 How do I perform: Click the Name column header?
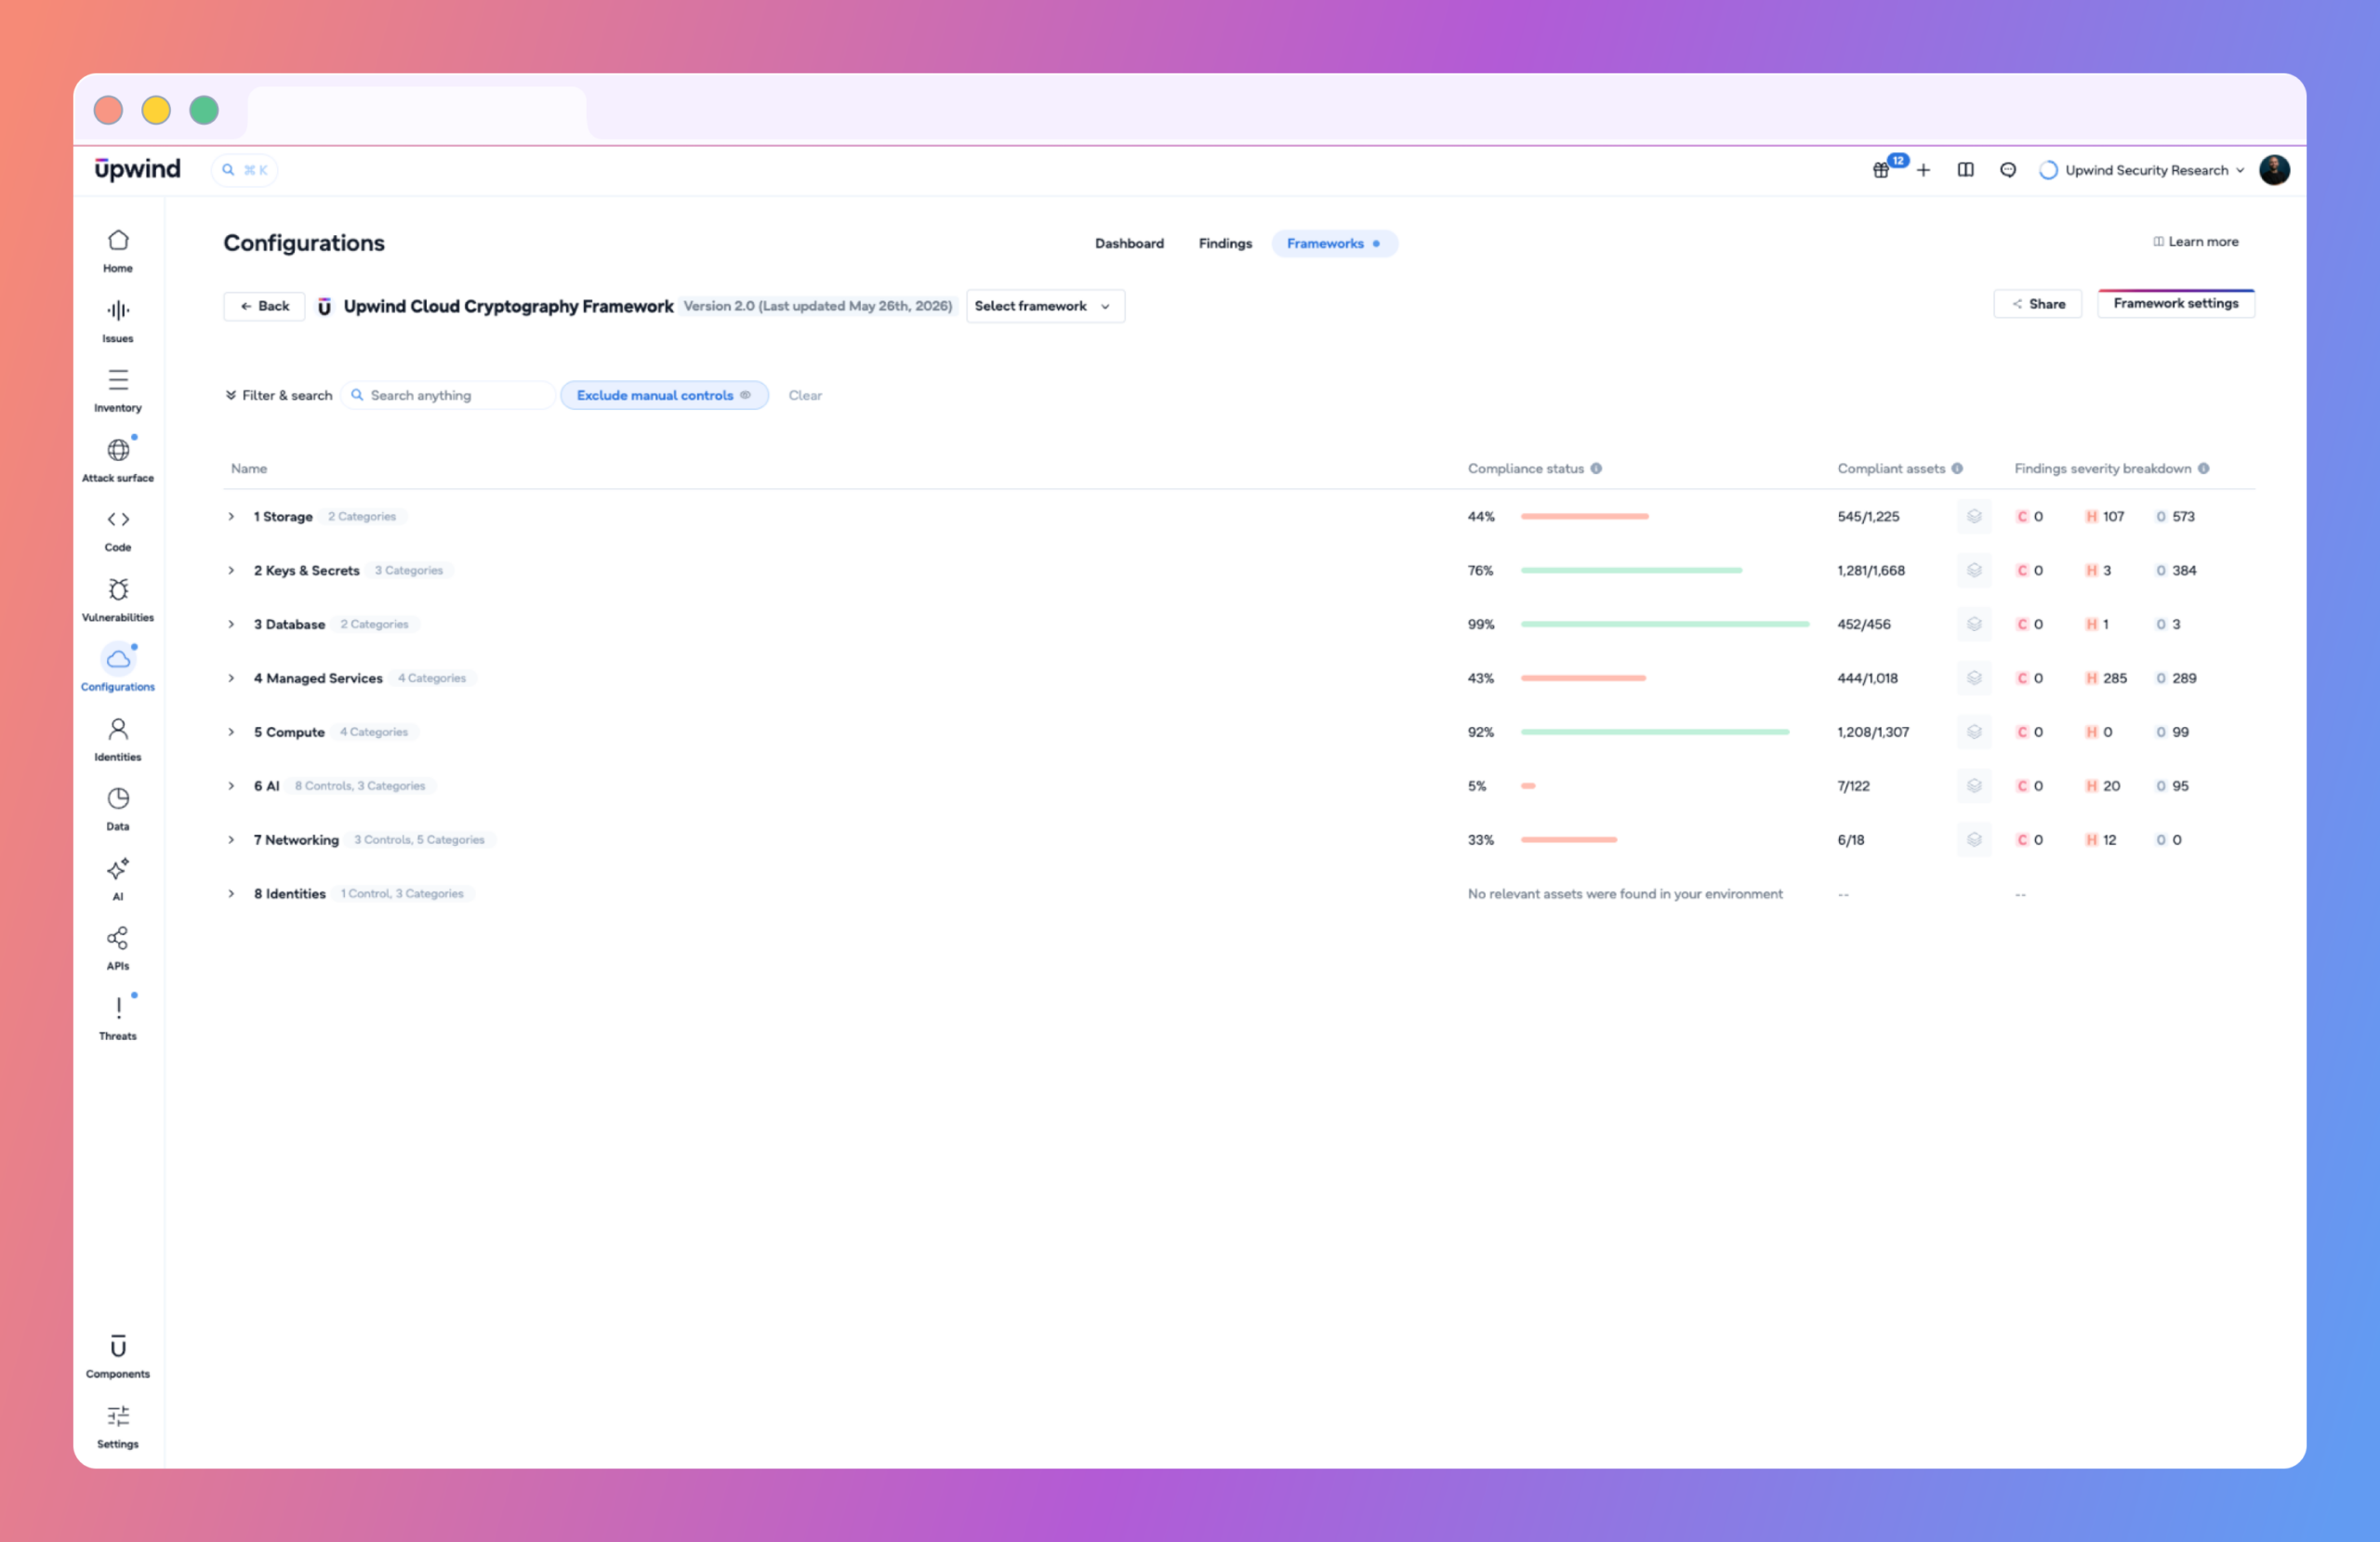[249, 469]
